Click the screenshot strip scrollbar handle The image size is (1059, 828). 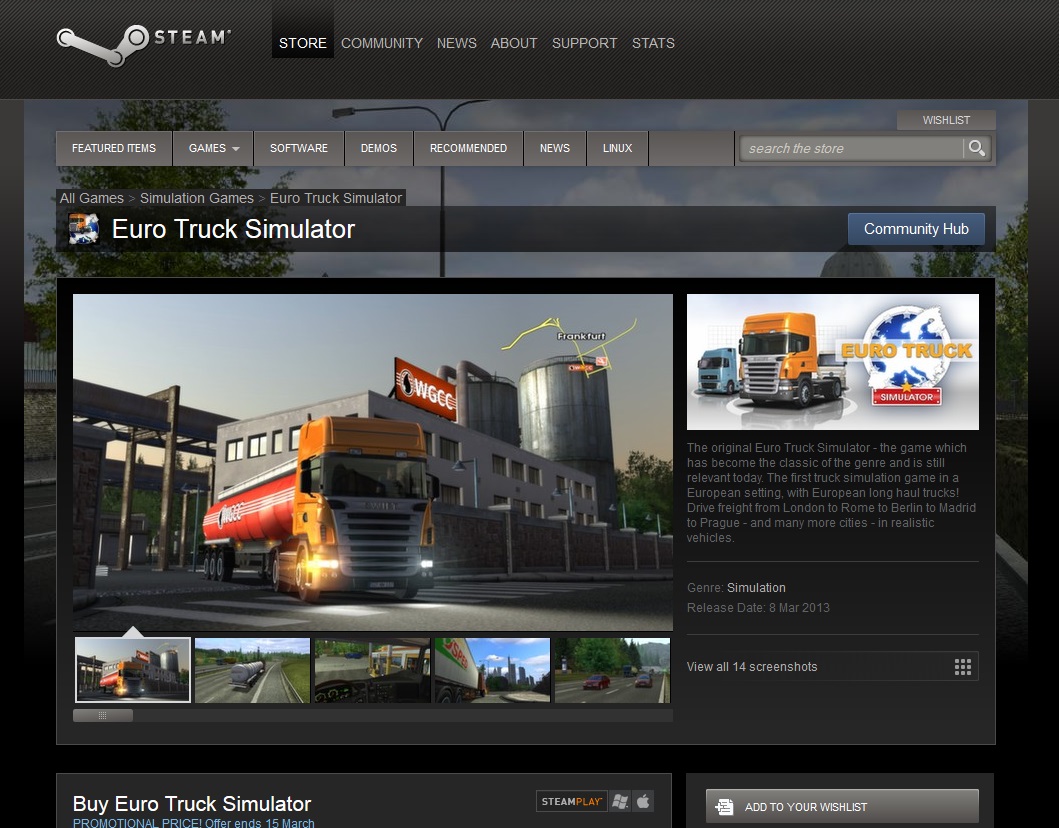coord(103,715)
